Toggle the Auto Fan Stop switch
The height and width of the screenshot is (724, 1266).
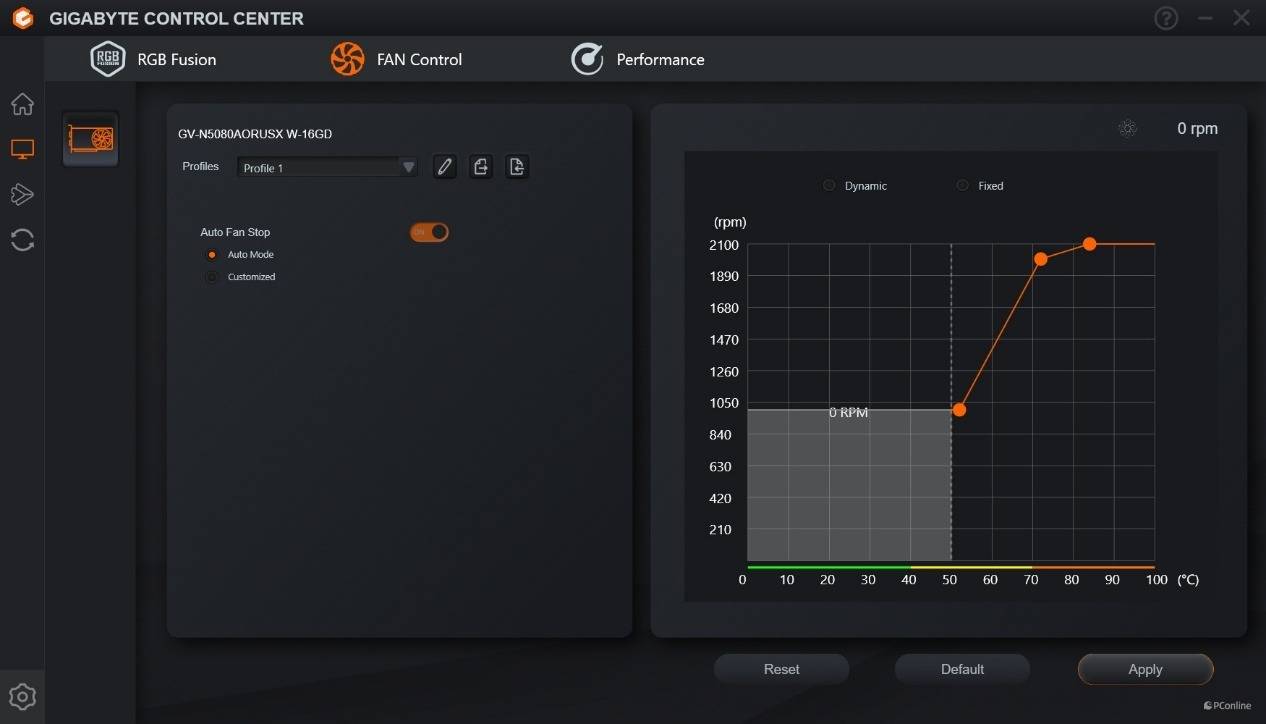[429, 232]
